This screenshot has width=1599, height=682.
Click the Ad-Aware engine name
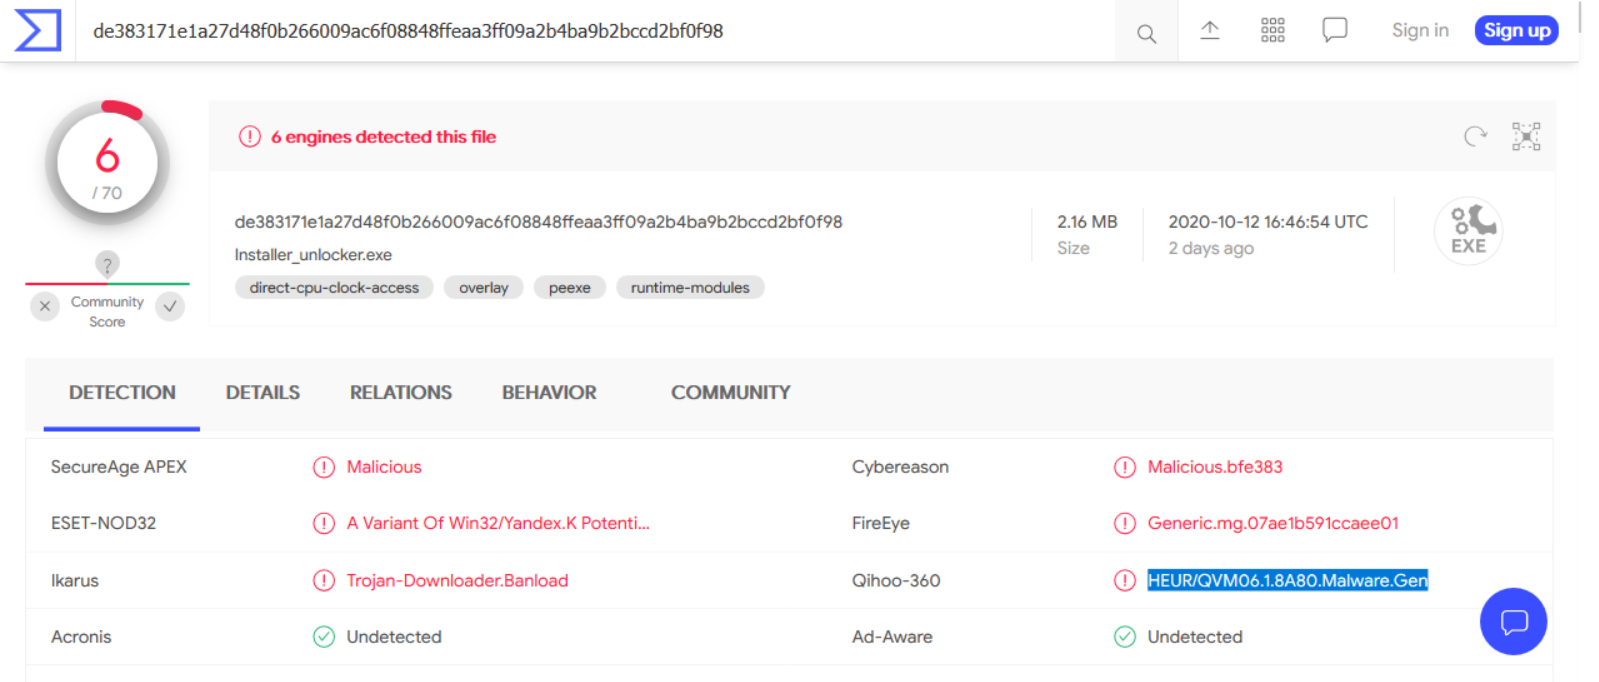(x=892, y=637)
